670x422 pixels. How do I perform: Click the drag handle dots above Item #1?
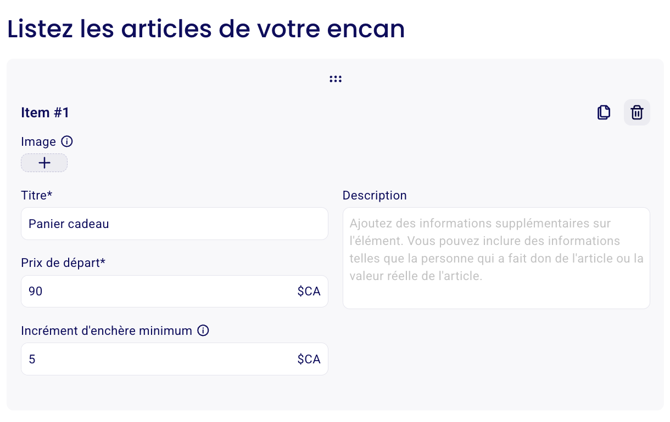(x=335, y=79)
